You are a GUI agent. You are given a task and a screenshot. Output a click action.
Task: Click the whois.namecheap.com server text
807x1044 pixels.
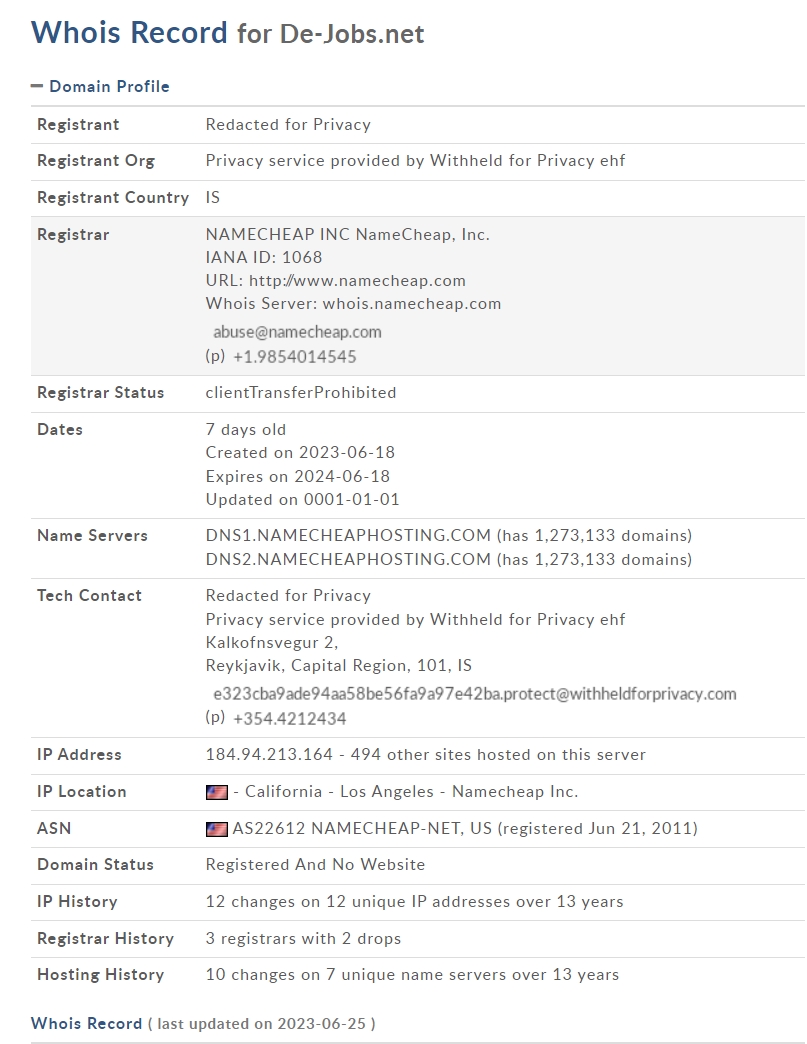411,304
